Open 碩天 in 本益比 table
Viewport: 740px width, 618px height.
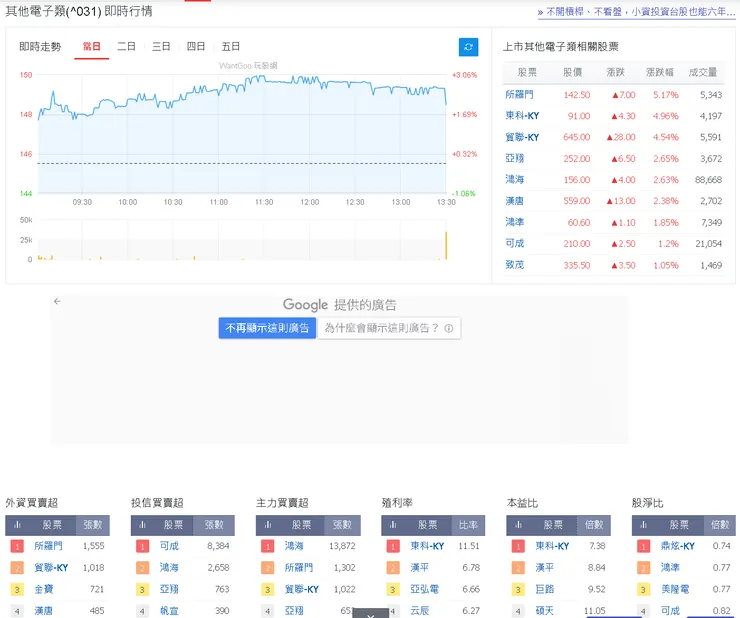point(545,611)
